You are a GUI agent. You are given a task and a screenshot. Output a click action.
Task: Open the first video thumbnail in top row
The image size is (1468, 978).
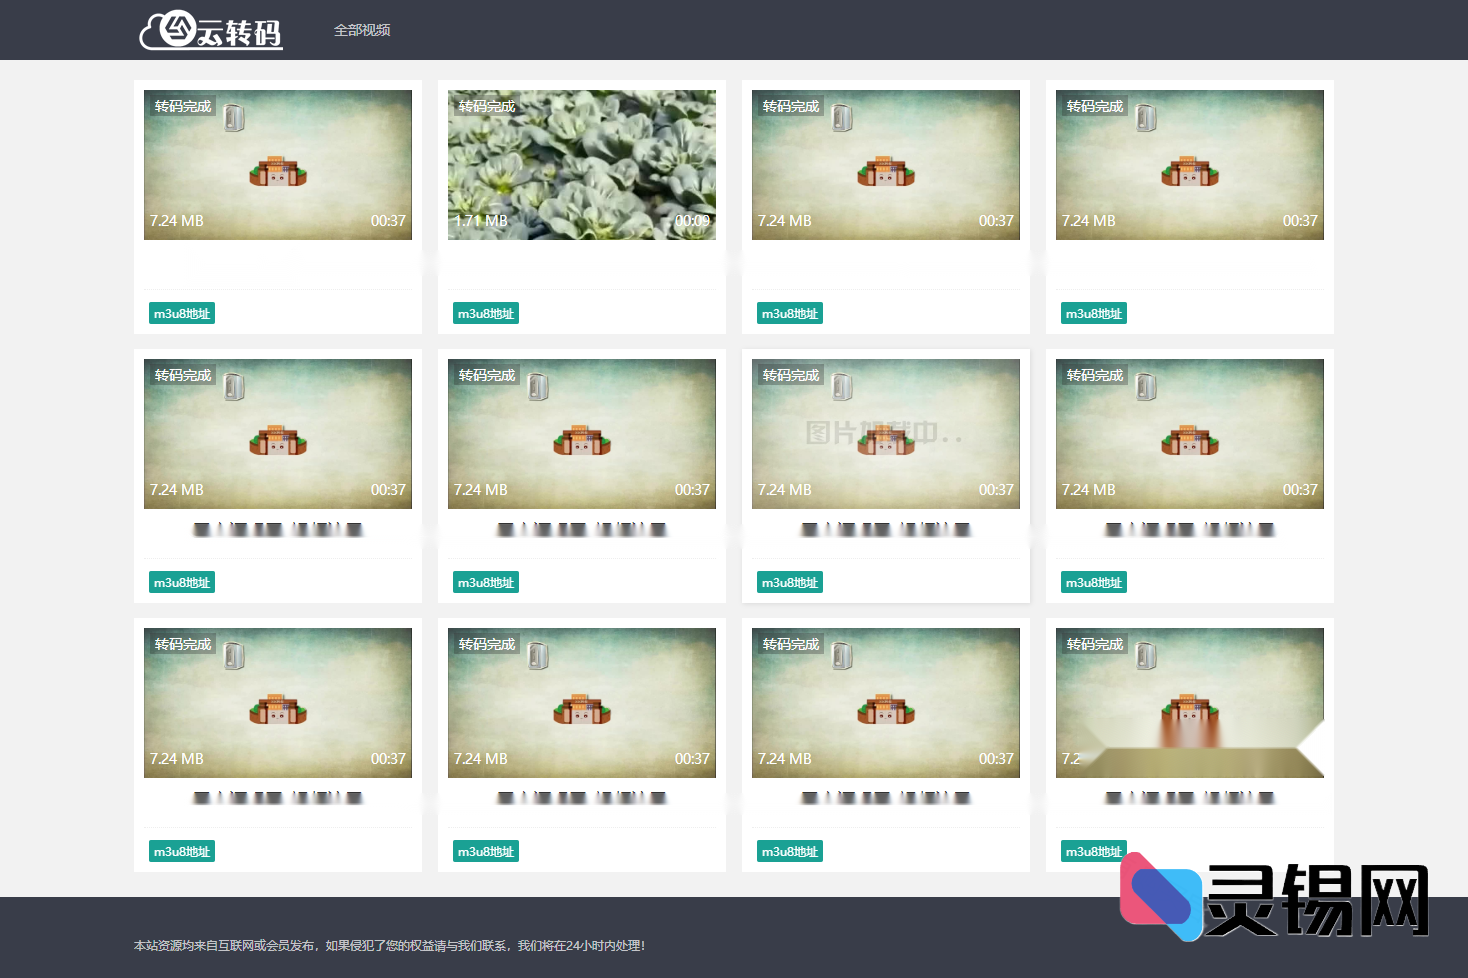(x=277, y=165)
